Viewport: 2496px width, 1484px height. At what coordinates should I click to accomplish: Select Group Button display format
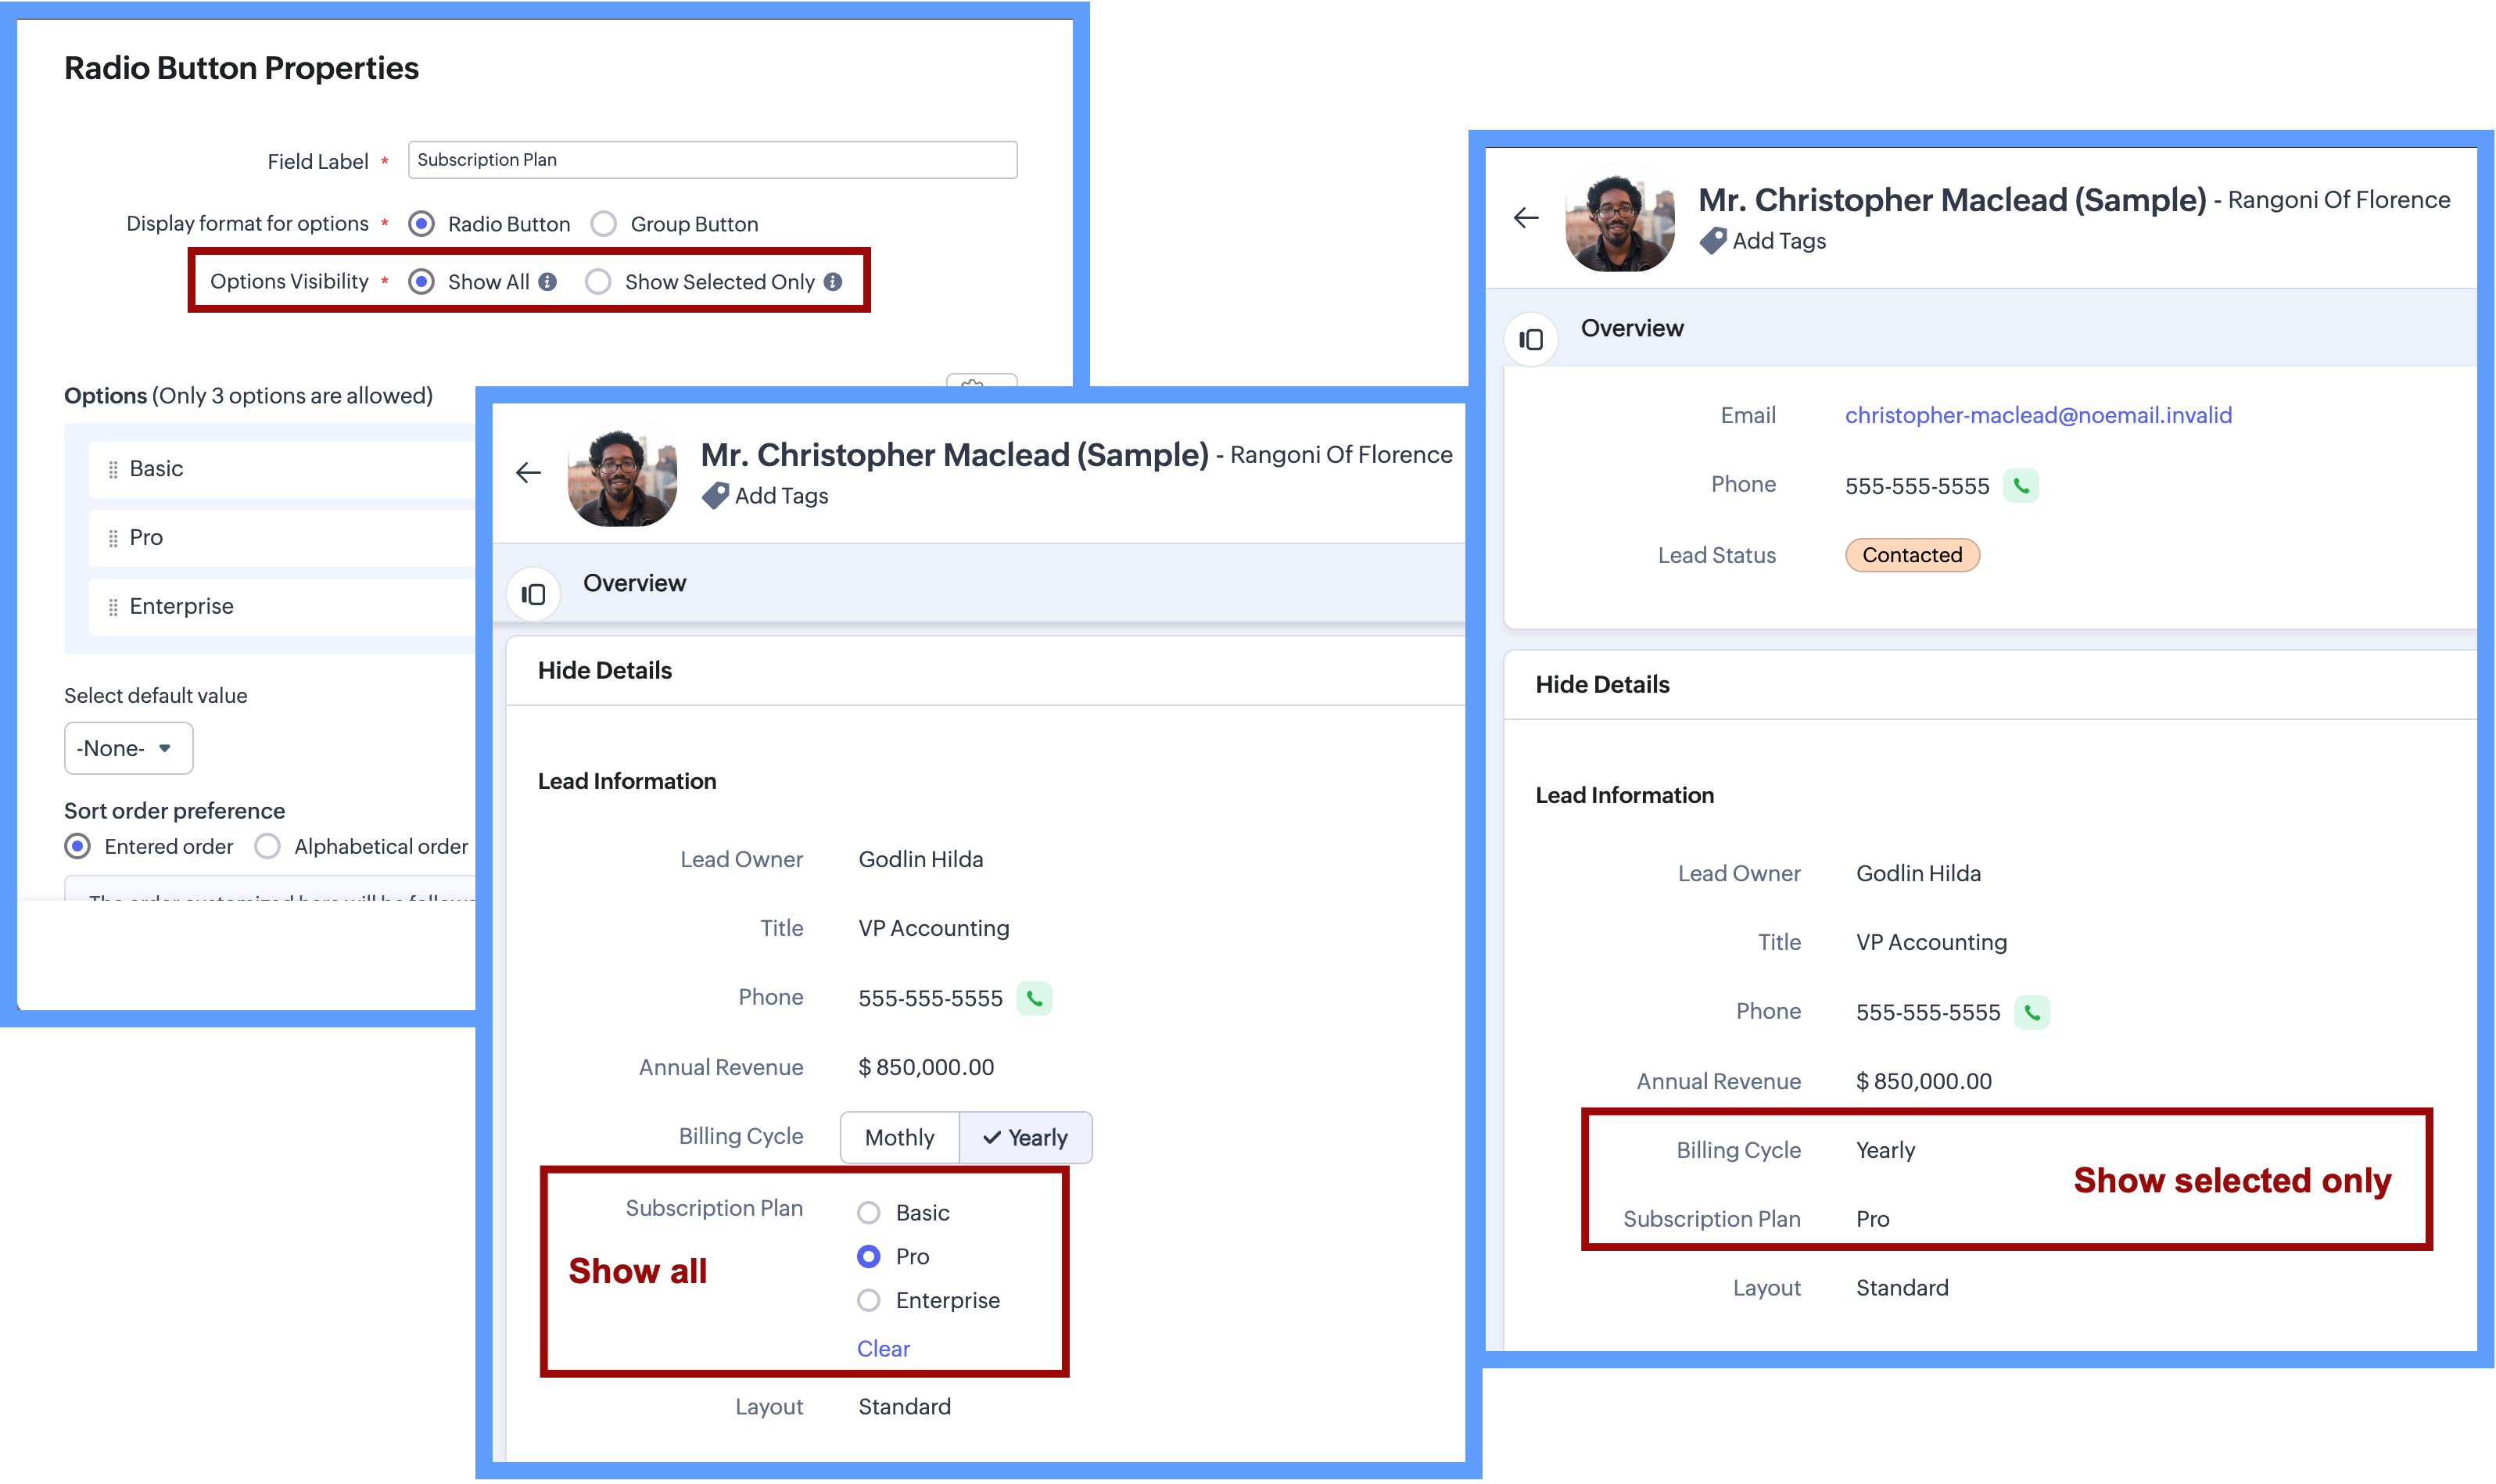(604, 224)
